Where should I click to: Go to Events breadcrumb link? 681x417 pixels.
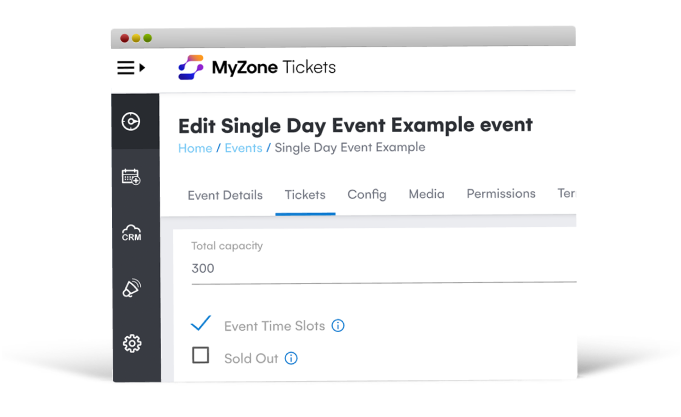[x=243, y=148]
